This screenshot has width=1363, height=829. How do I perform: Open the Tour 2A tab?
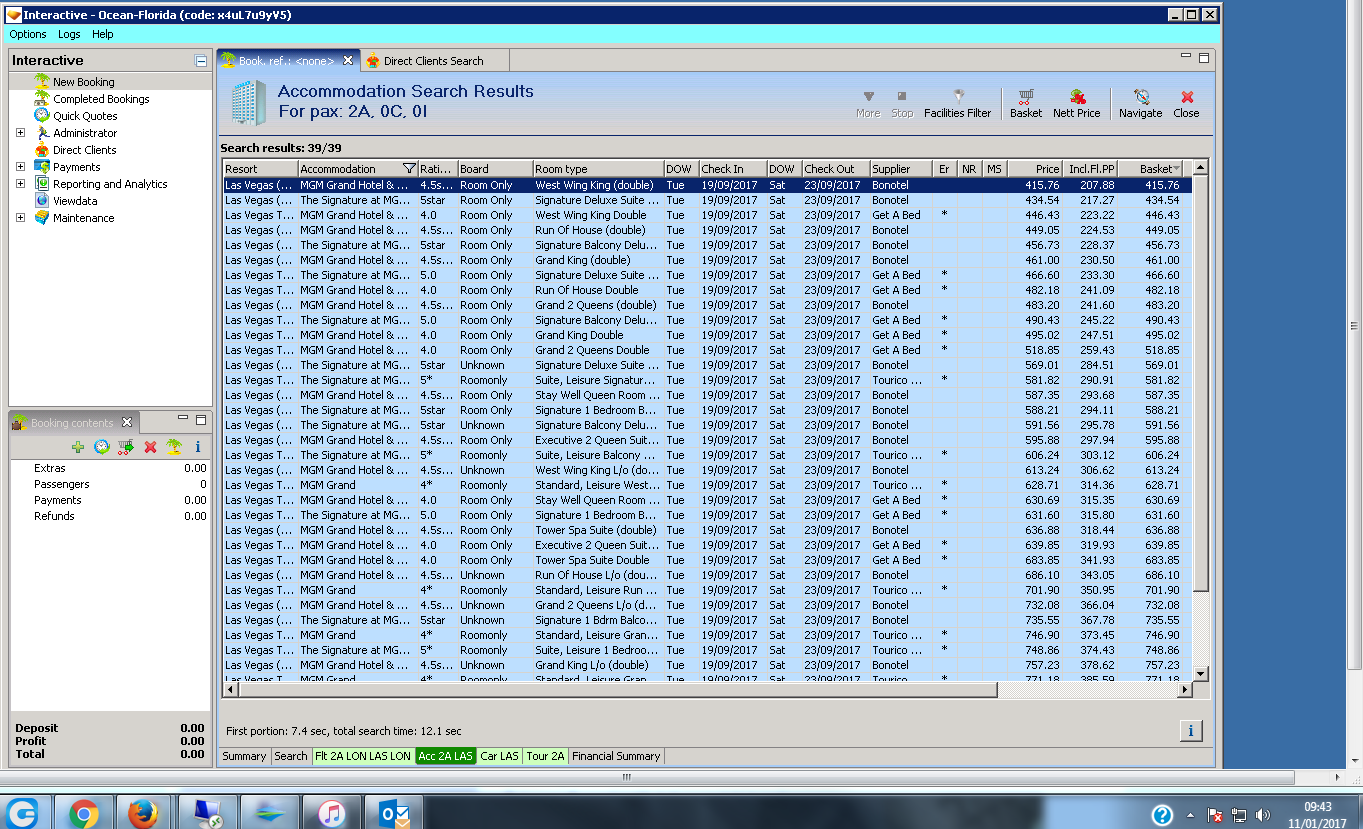click(x=546, y=756)
